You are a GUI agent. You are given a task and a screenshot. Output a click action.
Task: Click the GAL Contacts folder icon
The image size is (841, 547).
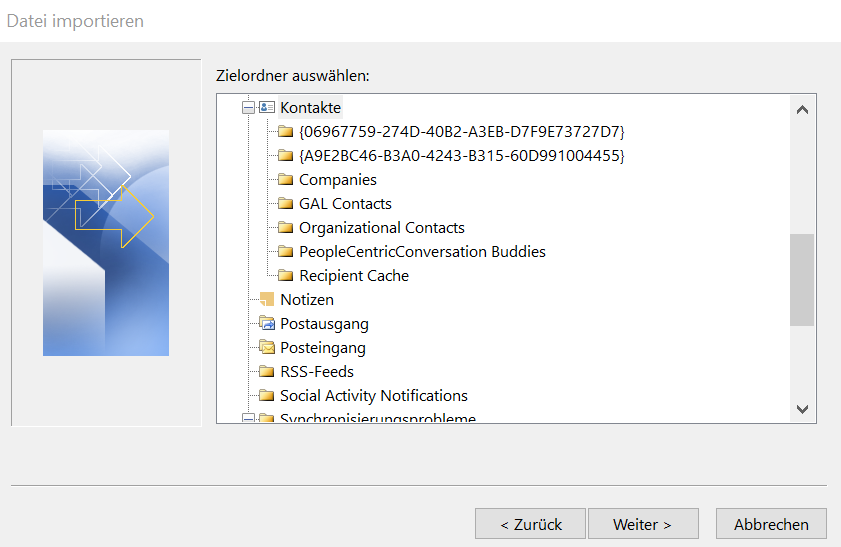point(285,203)
